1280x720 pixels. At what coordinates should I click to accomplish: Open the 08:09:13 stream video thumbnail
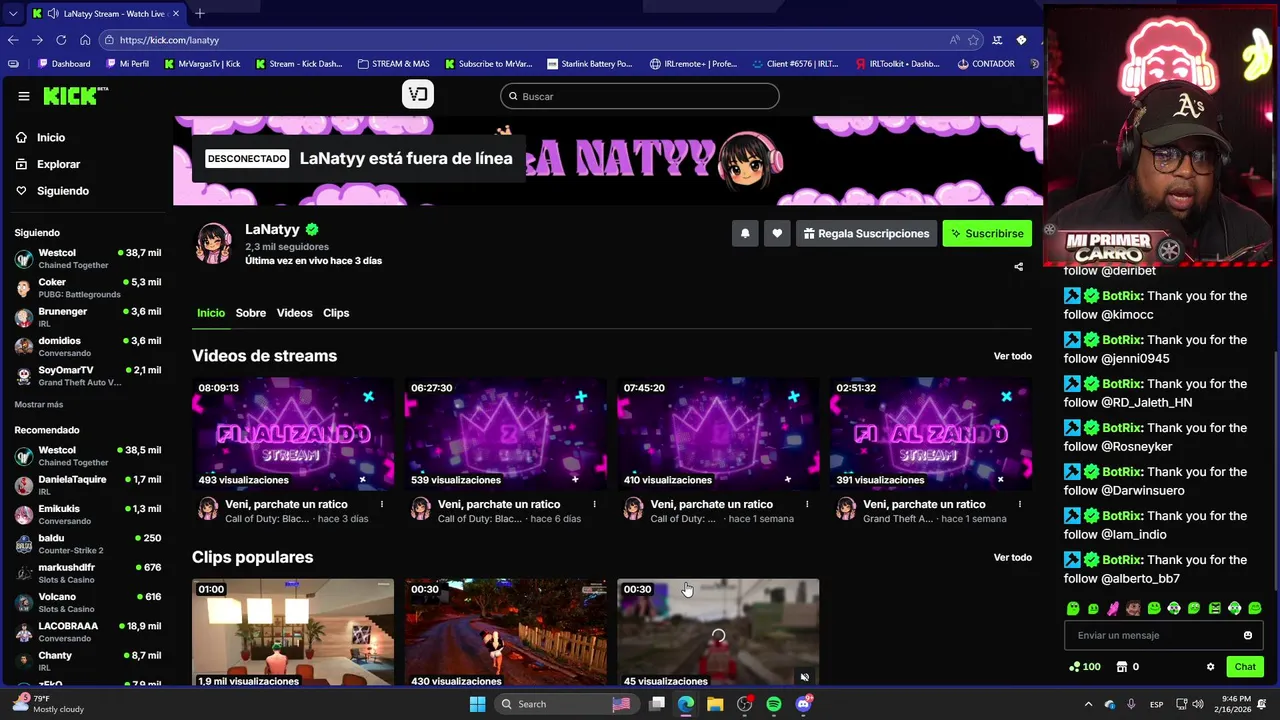(x=293, y=434)
